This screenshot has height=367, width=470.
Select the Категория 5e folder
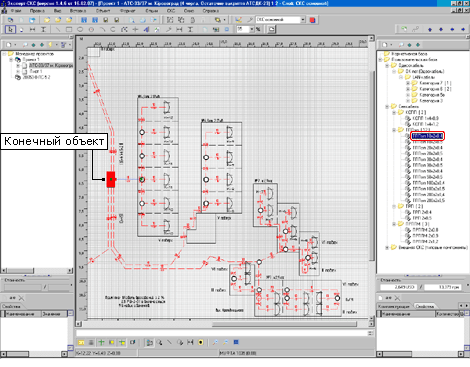(x=432, y=95)
